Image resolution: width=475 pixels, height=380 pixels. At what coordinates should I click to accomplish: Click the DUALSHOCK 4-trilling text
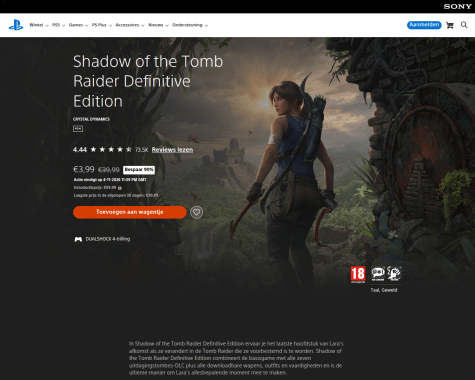point(108,239)
